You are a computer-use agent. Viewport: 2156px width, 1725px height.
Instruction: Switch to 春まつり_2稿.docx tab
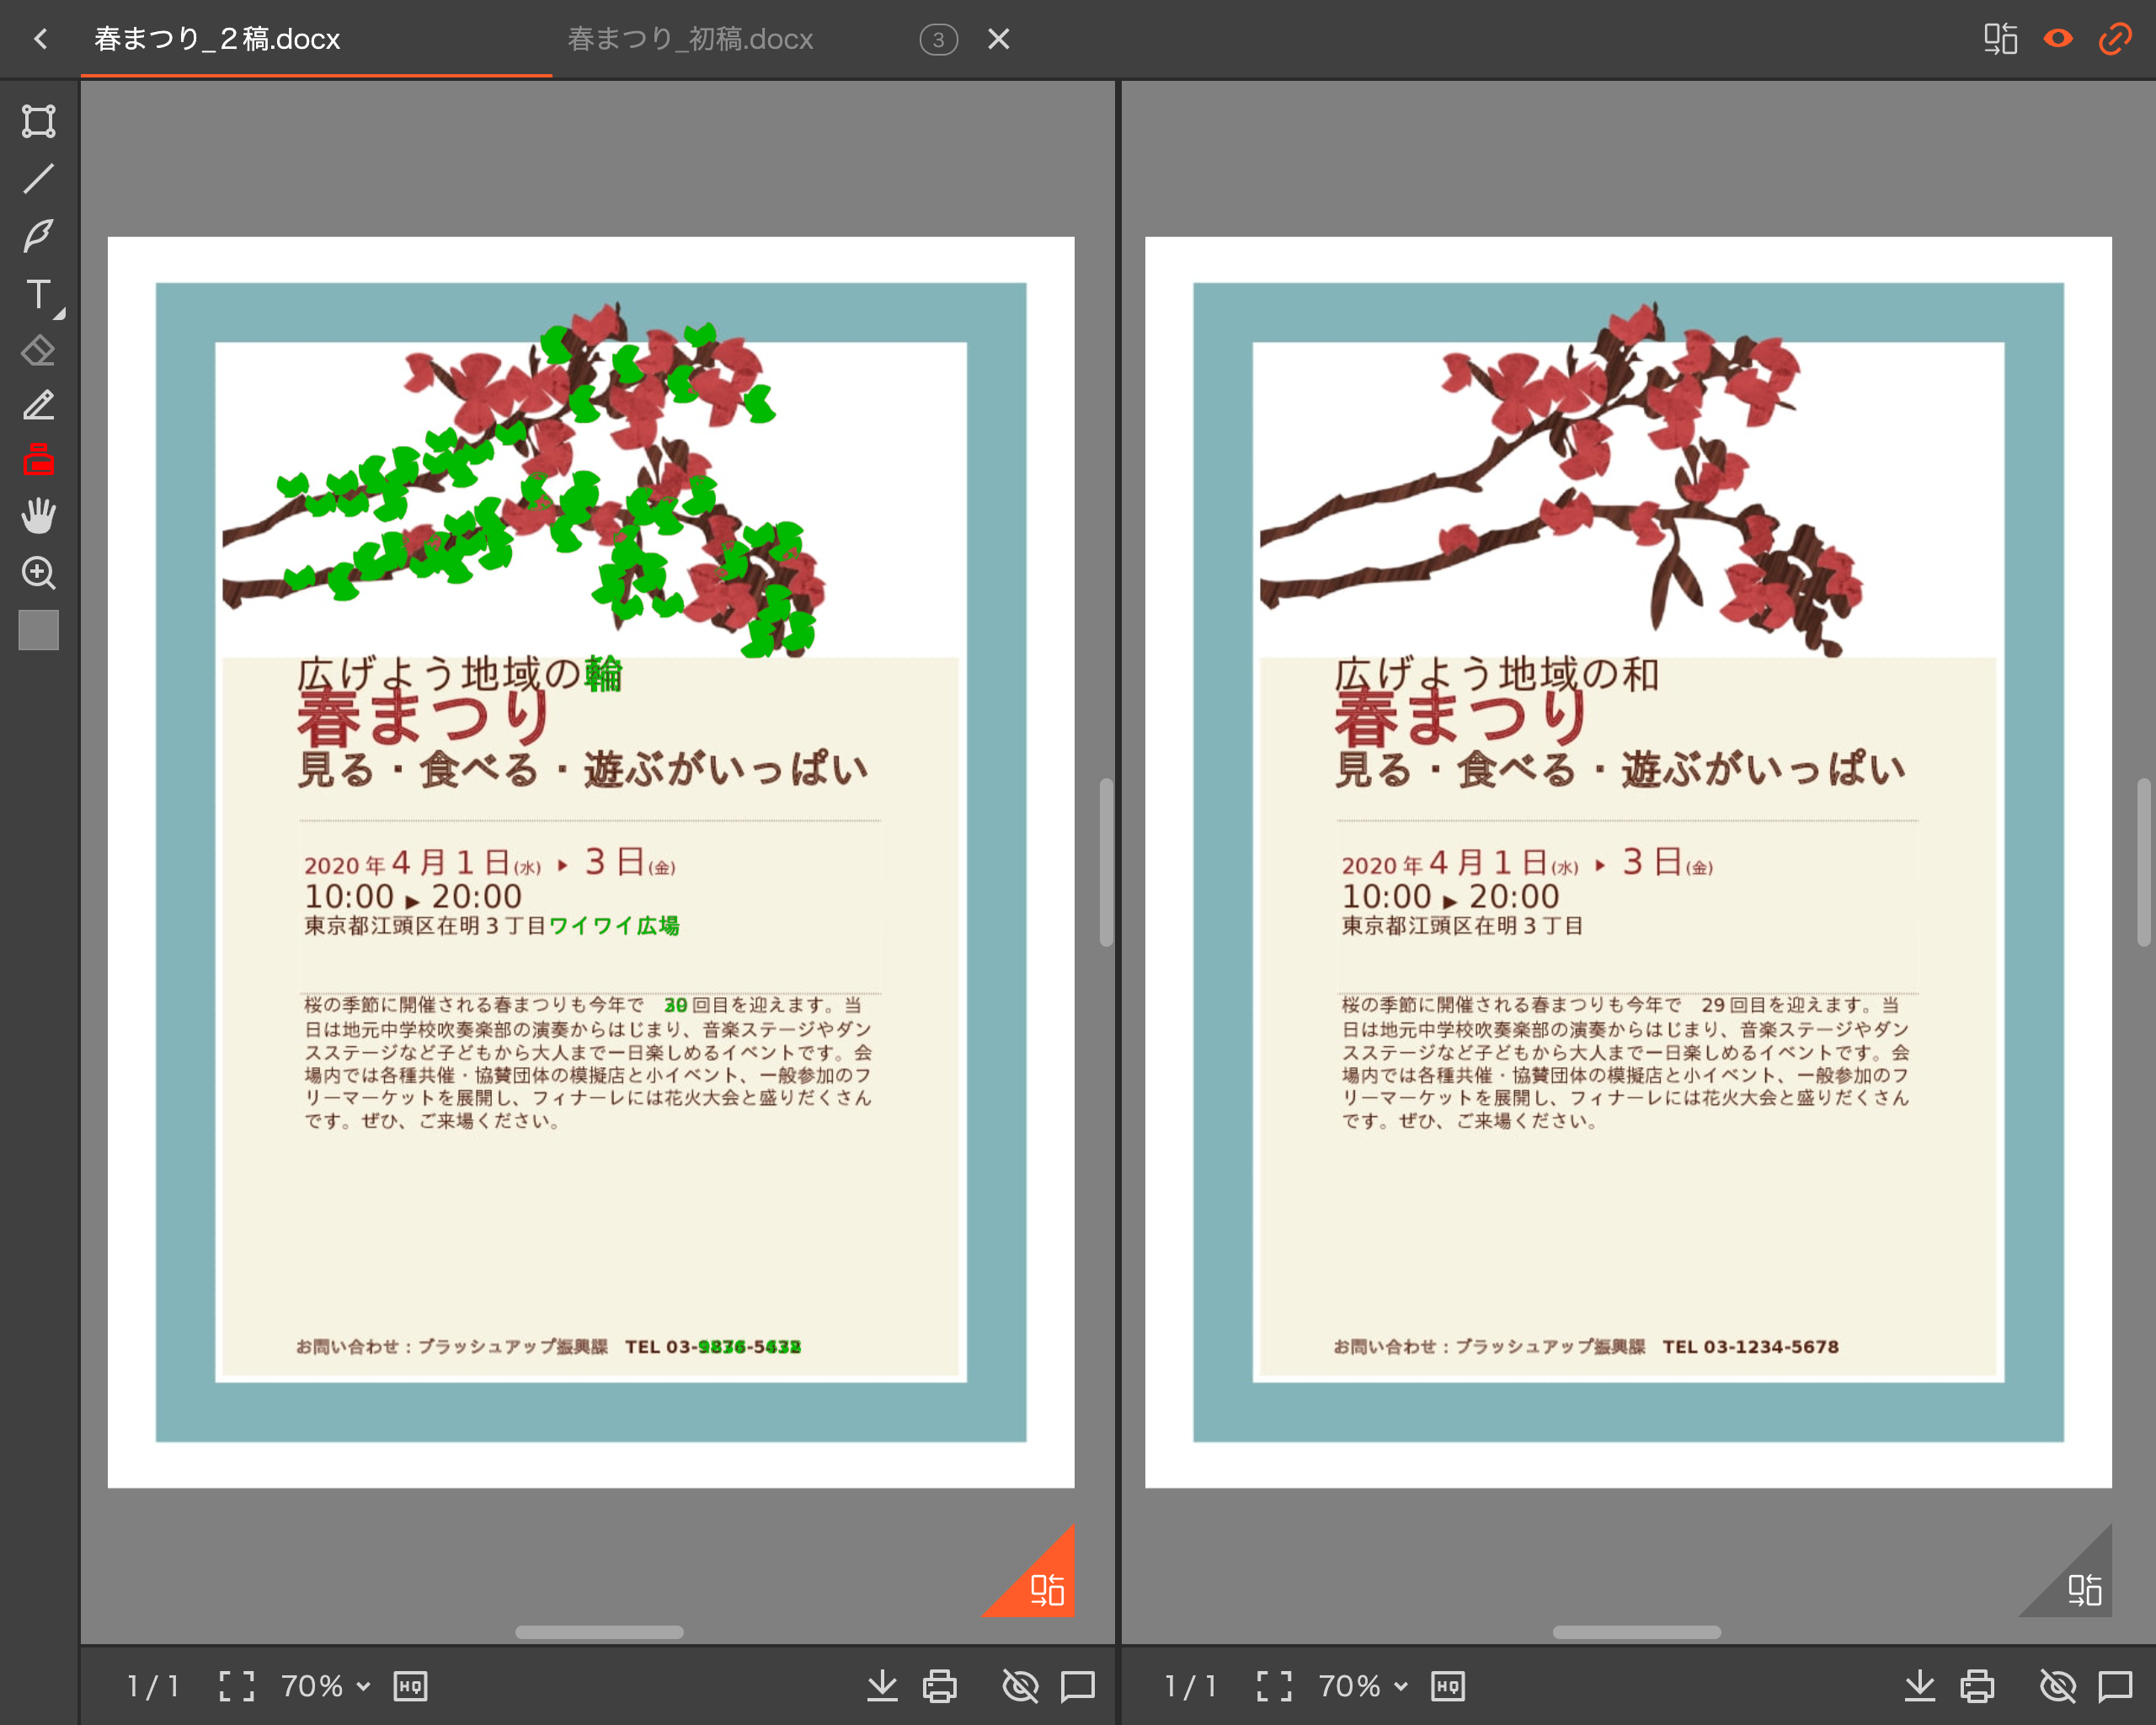217,39
